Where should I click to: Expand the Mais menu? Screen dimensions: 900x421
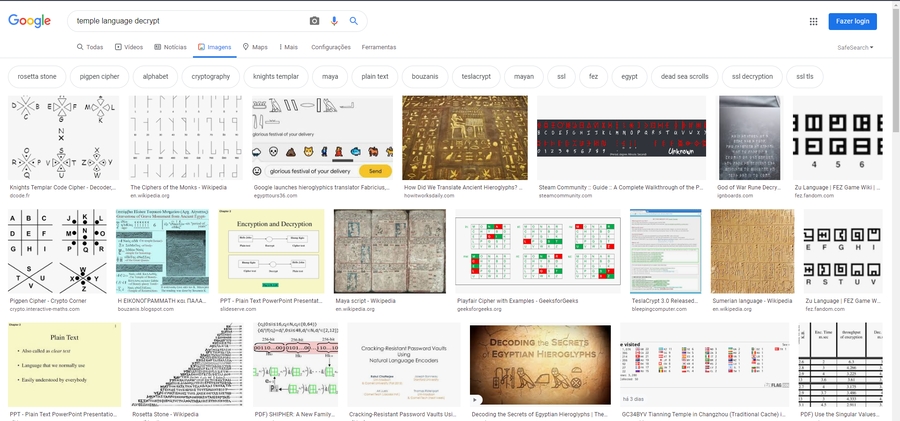(x=289, y=47)
